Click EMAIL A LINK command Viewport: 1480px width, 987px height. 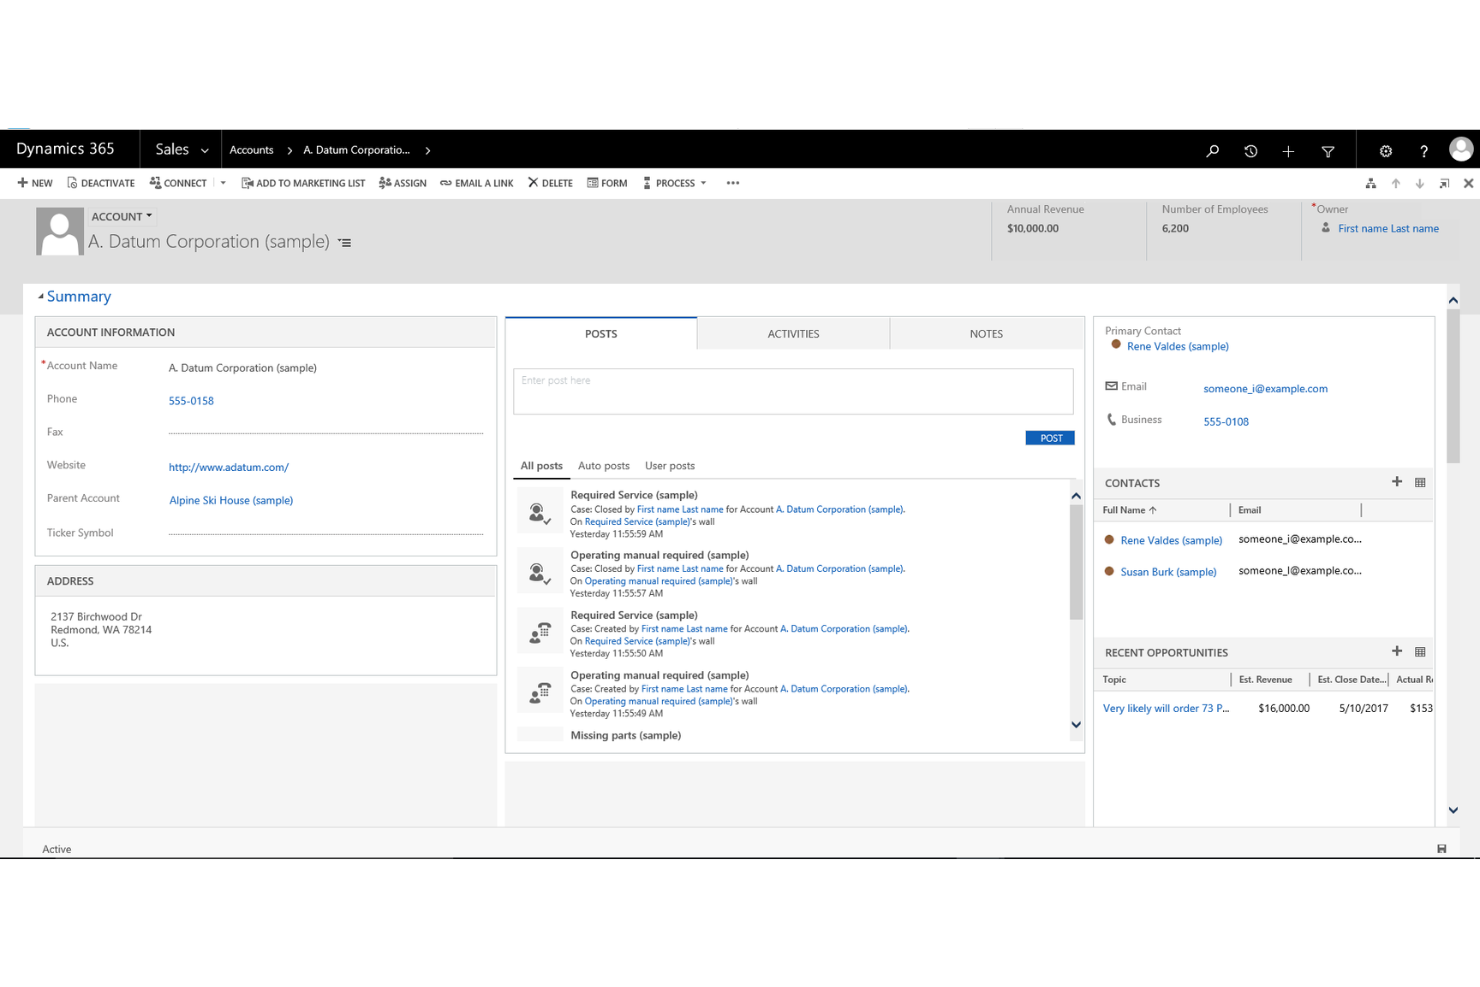477,183
